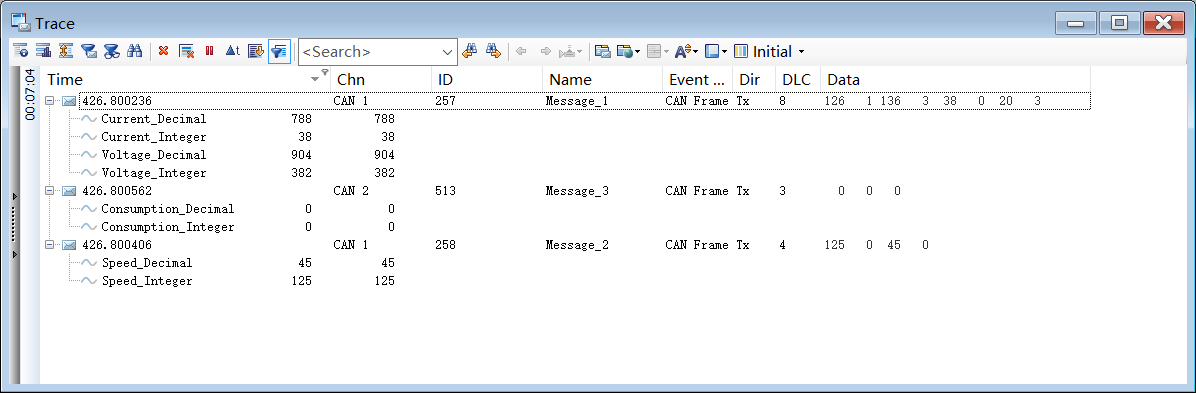Image resolution: width=1196 pixels, height=393 pixels.
Task: Toggle chronological display mode icon
Action: point(256,51)
